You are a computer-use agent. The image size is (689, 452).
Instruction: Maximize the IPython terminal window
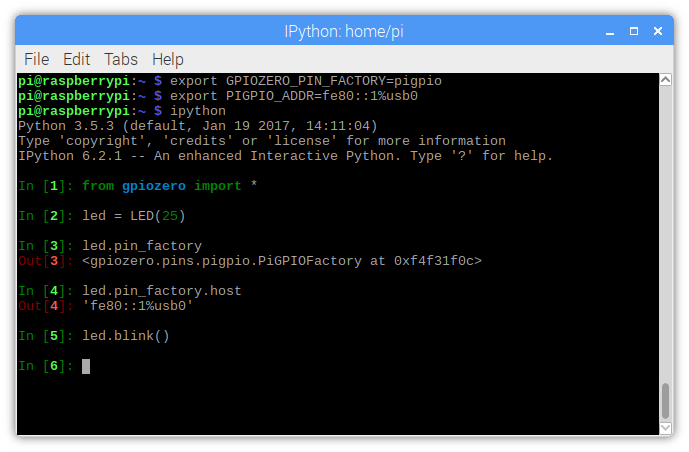point(635,31)
